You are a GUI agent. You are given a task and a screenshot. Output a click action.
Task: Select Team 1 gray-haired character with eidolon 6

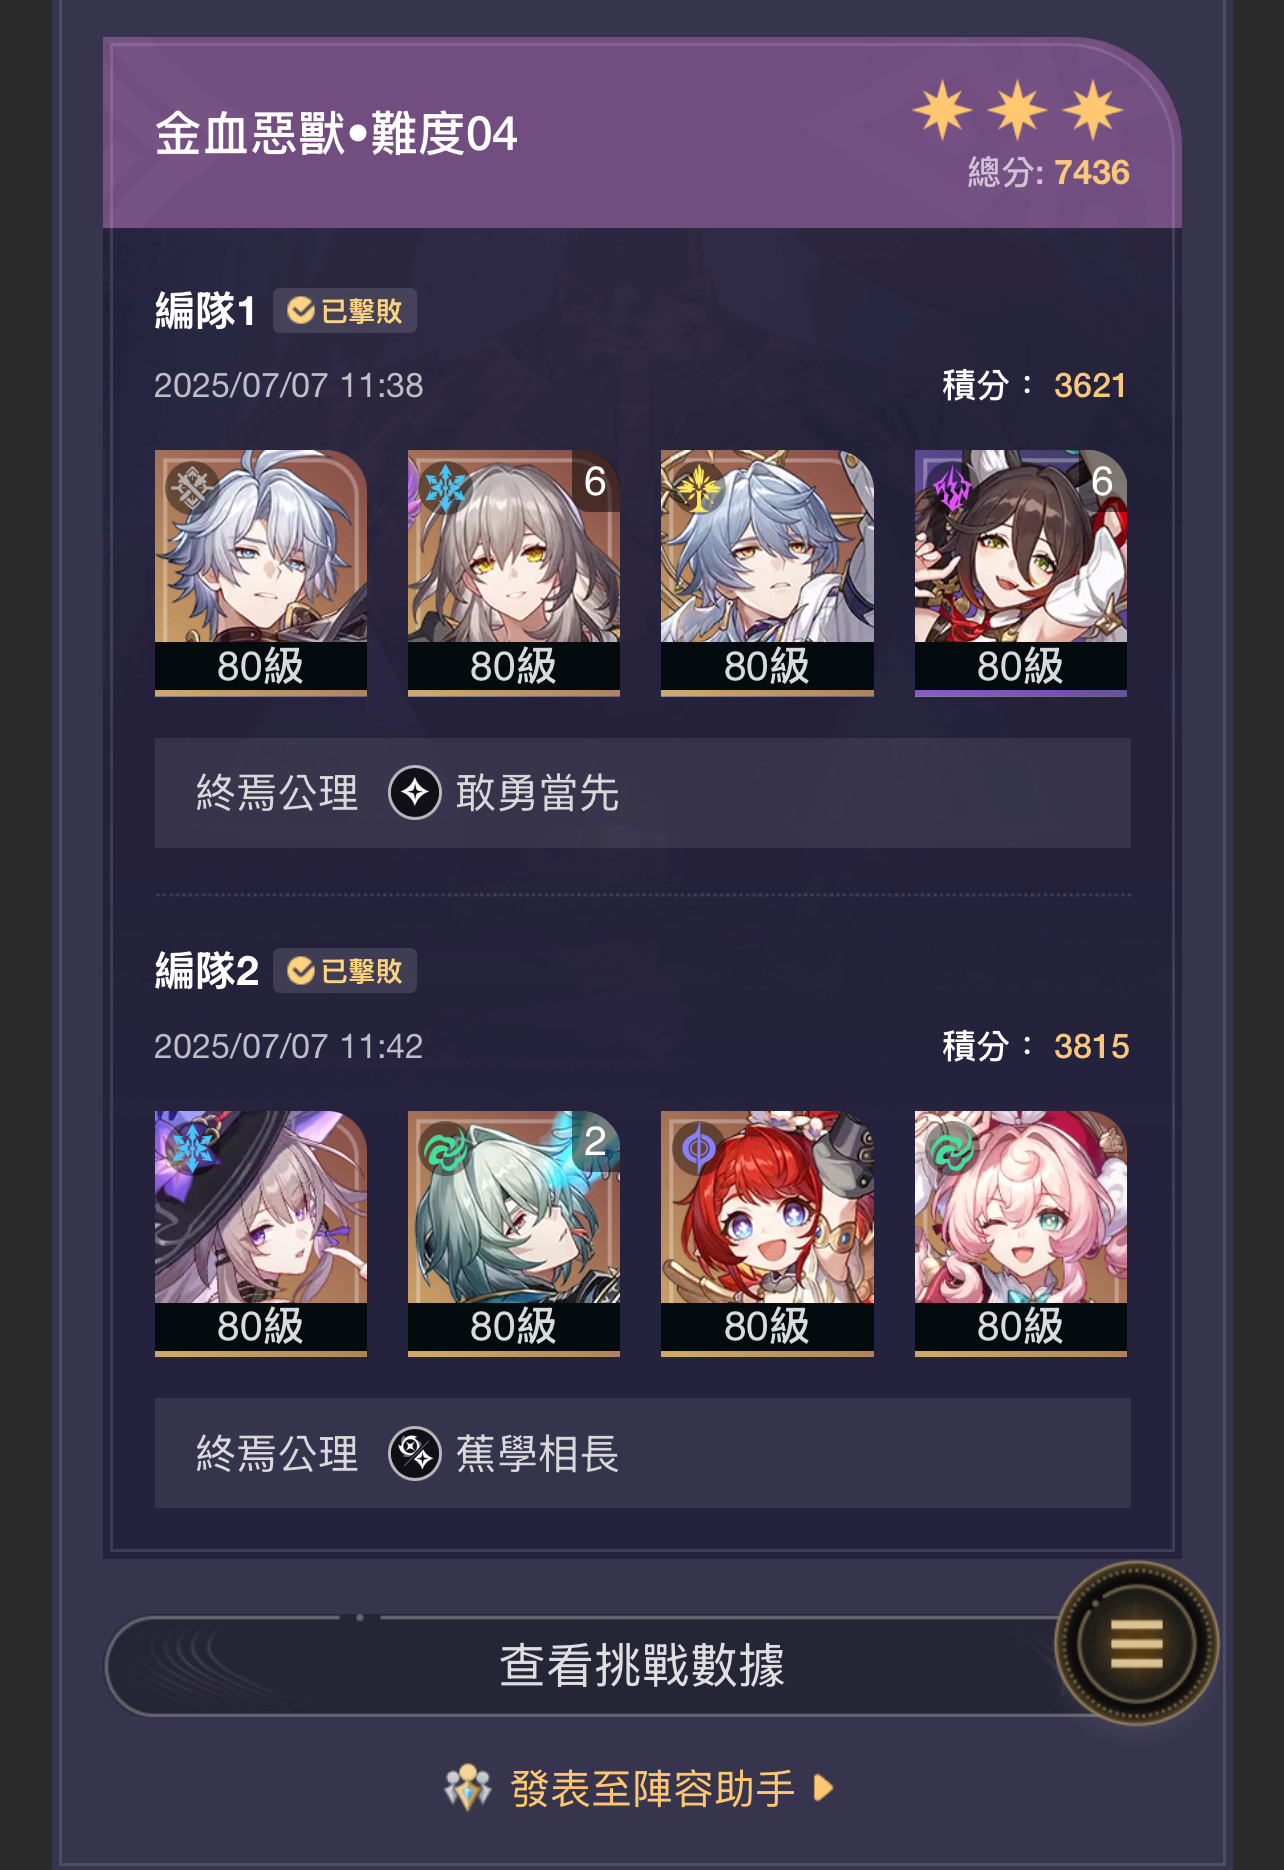tap(514, 572)
